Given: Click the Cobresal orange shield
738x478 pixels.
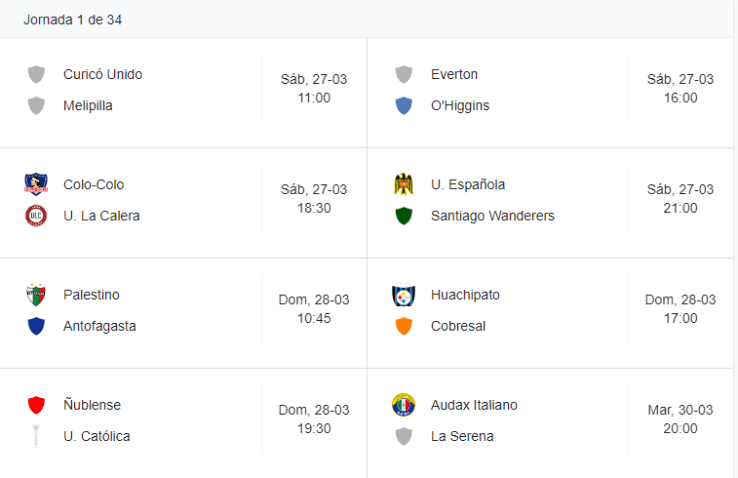Looking at the screenshot, I should [x=404, y=326].
